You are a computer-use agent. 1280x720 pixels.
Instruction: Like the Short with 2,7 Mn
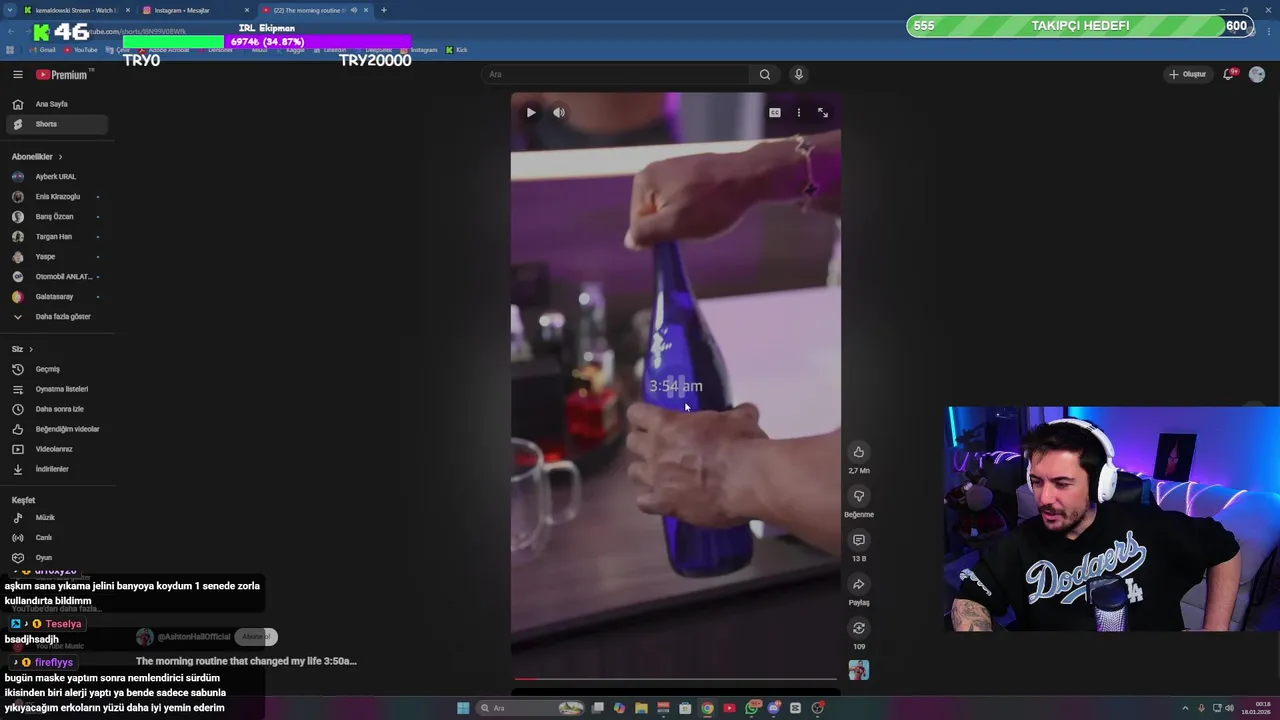pos(858,452)
